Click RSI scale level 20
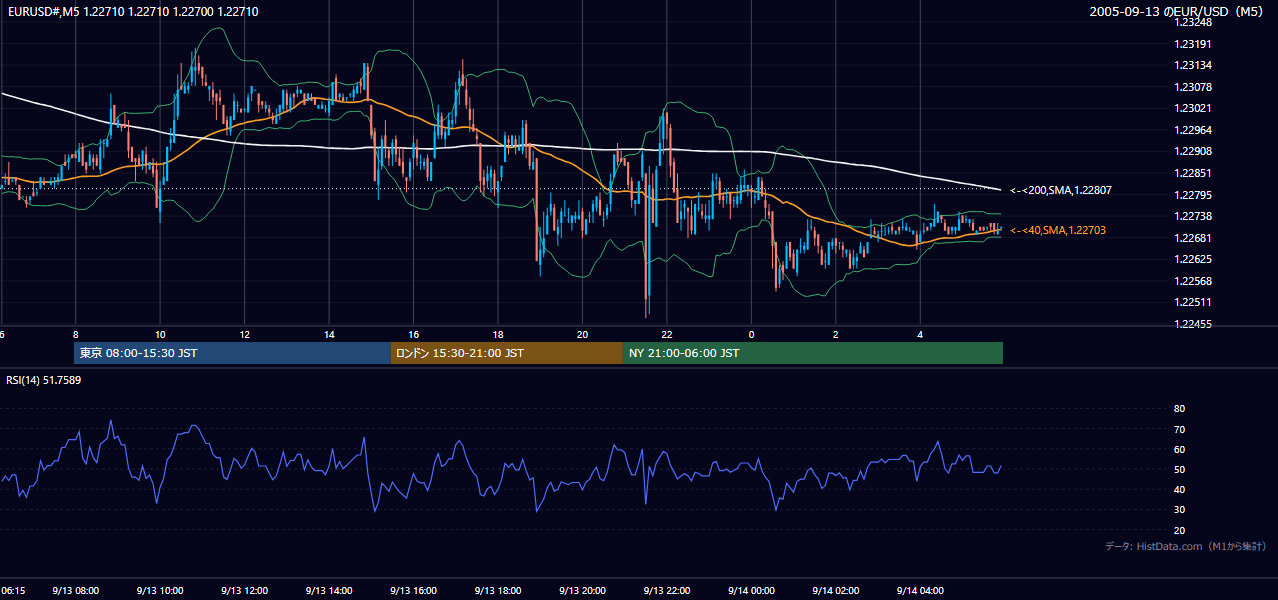The height and width of the screenshot is (600, 1278). (1179, 530)
